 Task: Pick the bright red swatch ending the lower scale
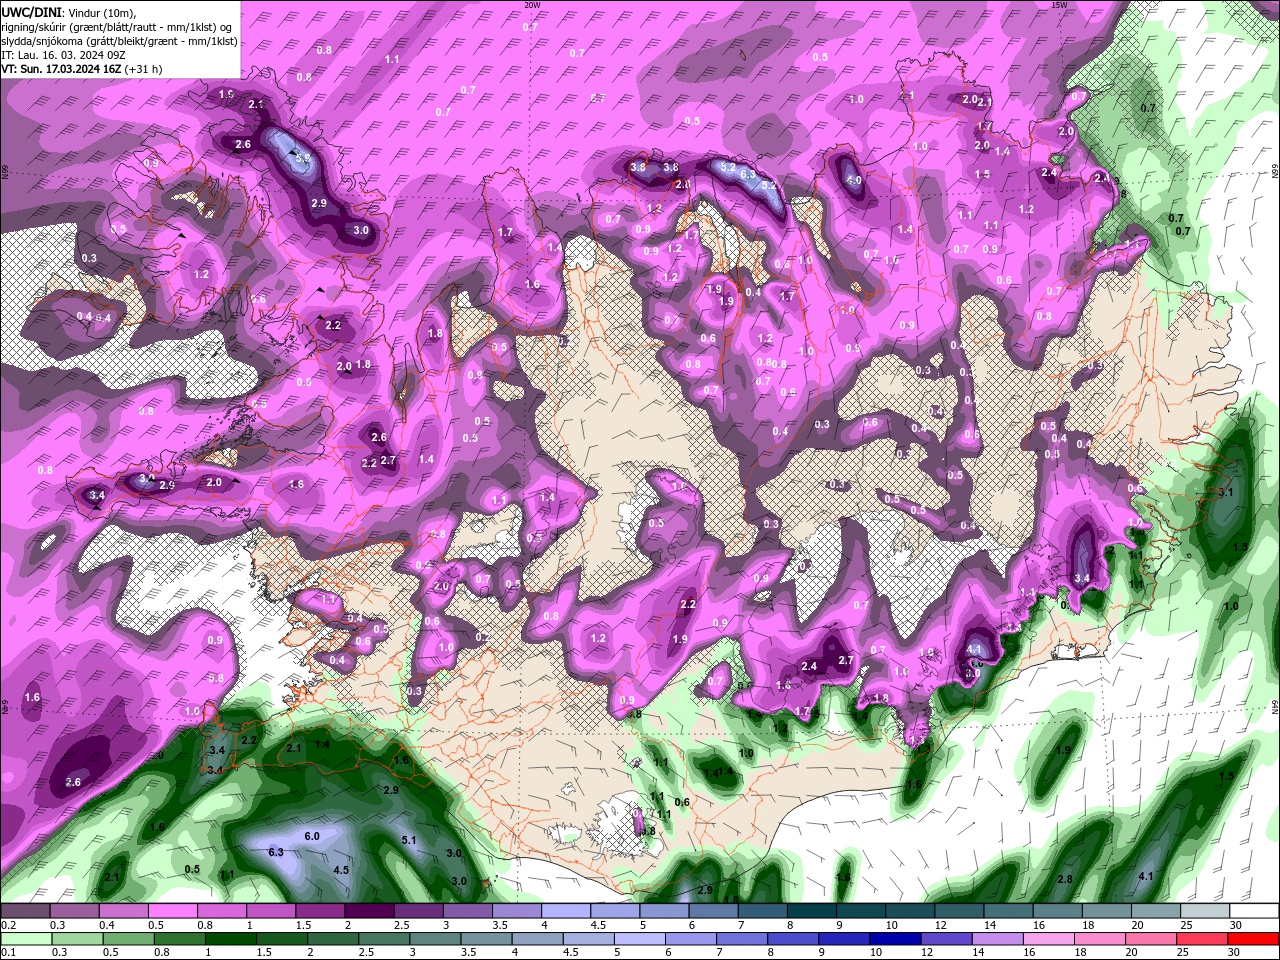tap(1255, 939)
